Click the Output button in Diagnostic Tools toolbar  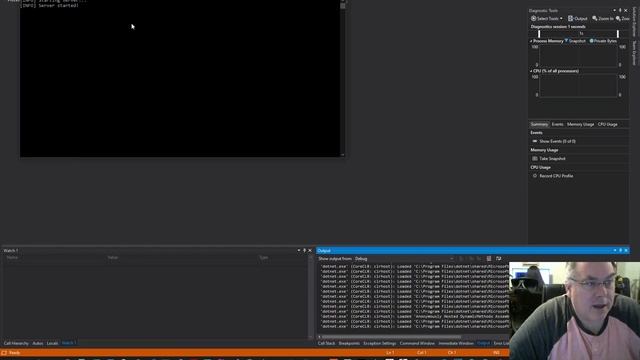pyautogui.click(x=578, y=18)
